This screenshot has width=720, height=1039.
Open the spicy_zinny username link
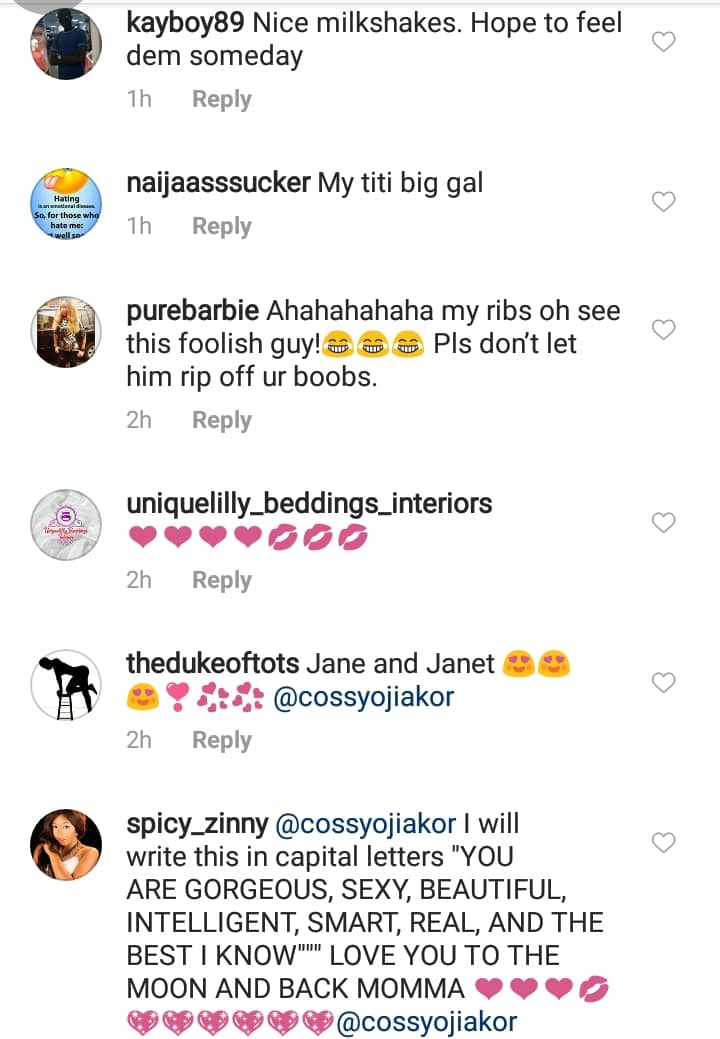pos(197,825)
